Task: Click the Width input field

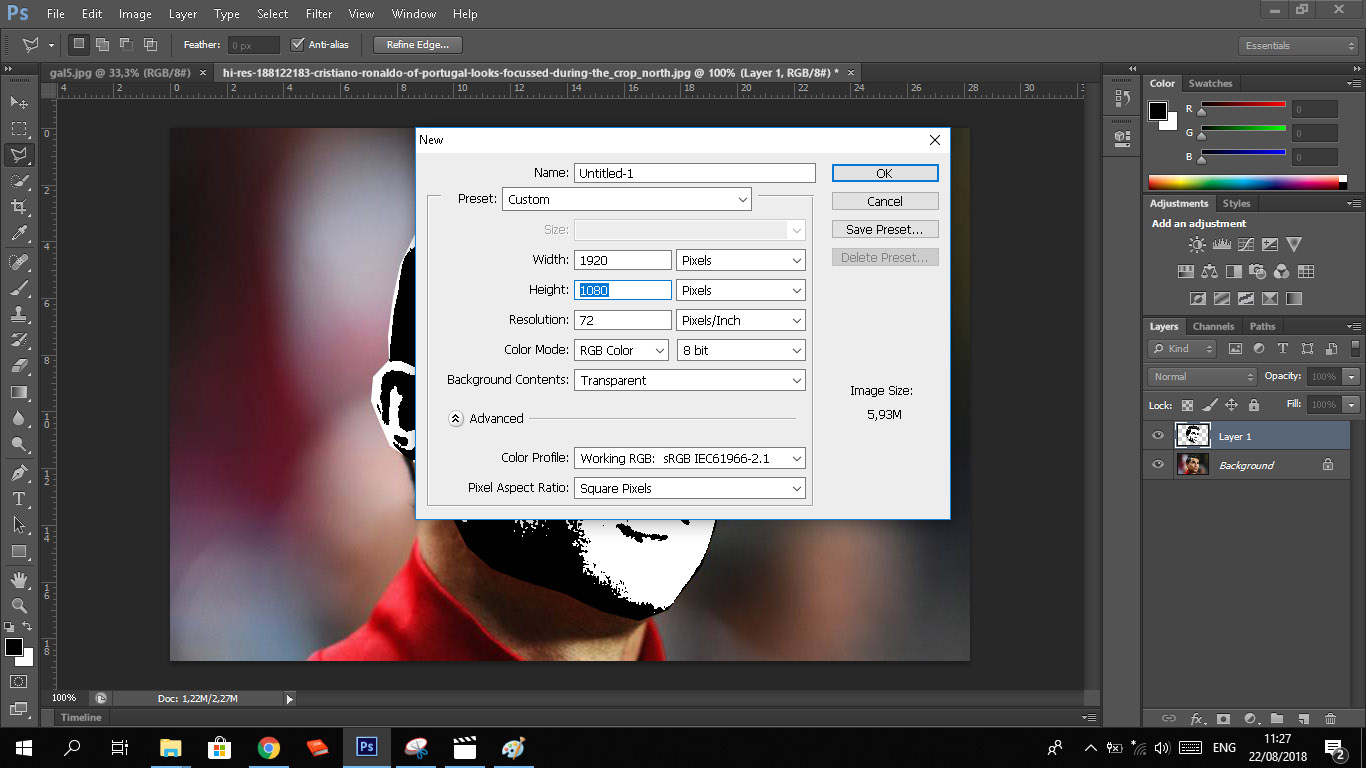Action: coord(622,260)
